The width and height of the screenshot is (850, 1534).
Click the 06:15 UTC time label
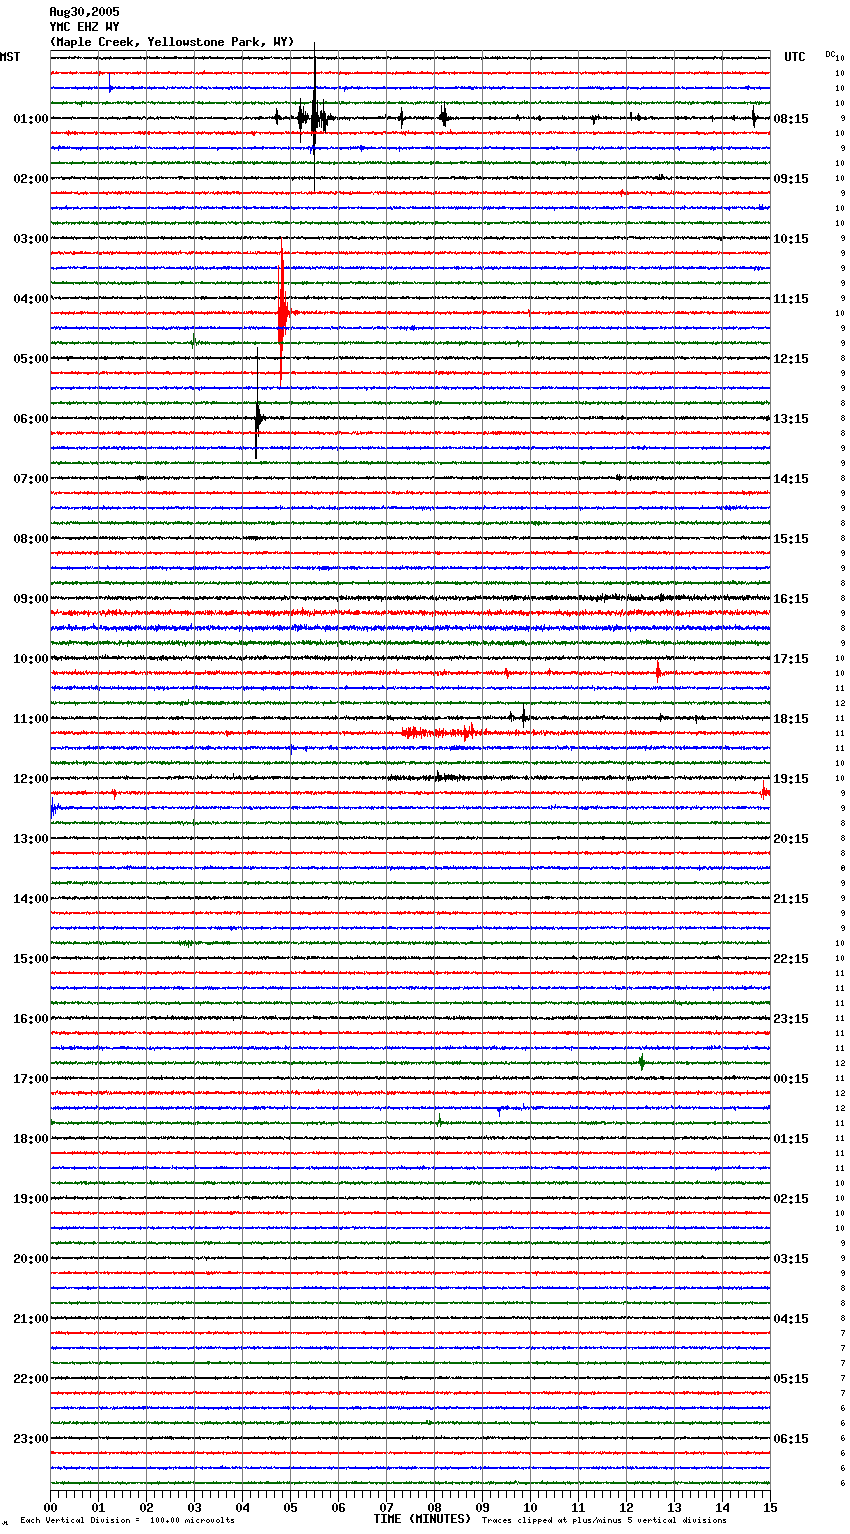coord(791,1439)
